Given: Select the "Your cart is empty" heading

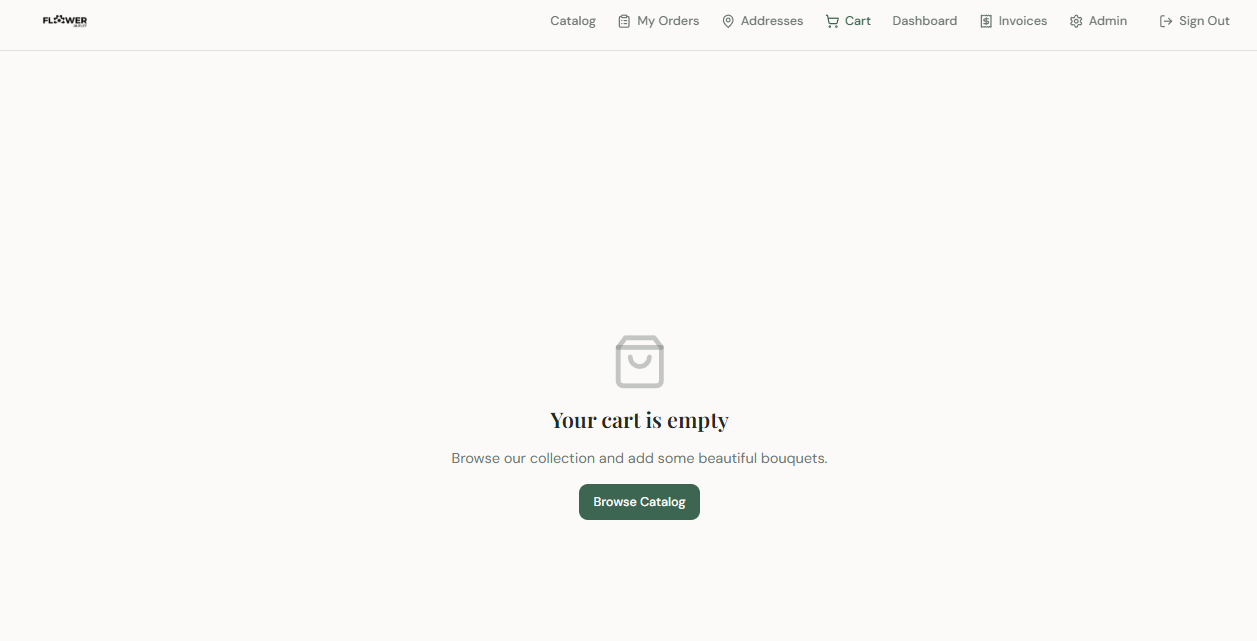Looking at the screenshot, I should (x=639, y=420).
